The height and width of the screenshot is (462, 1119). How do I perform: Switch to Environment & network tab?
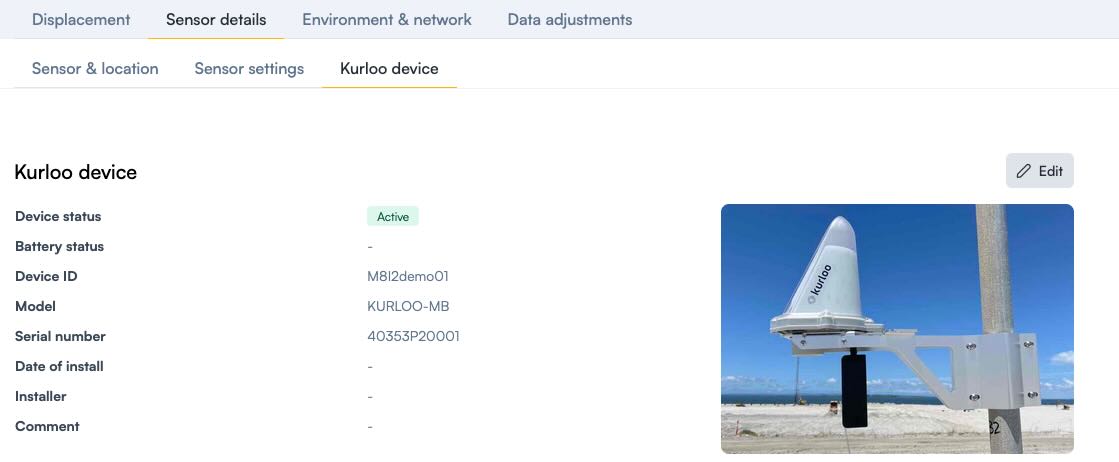387,19
